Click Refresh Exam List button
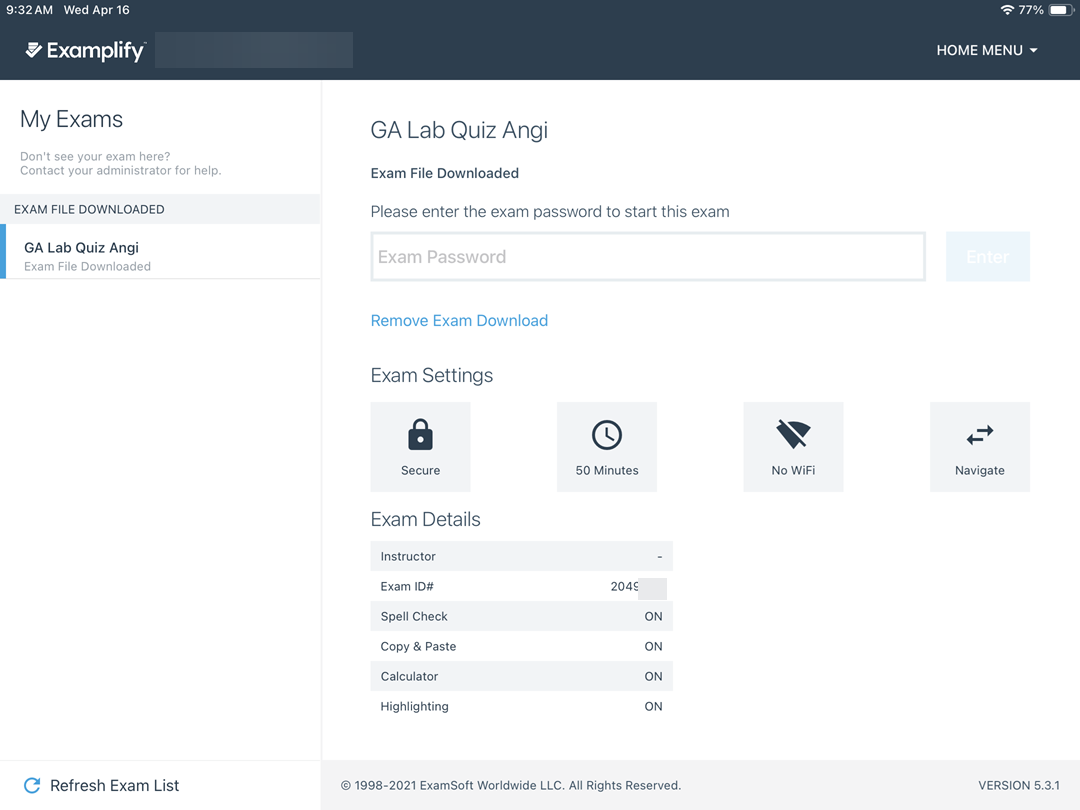The image size is (1080, 810). click(x=101, y=785)
